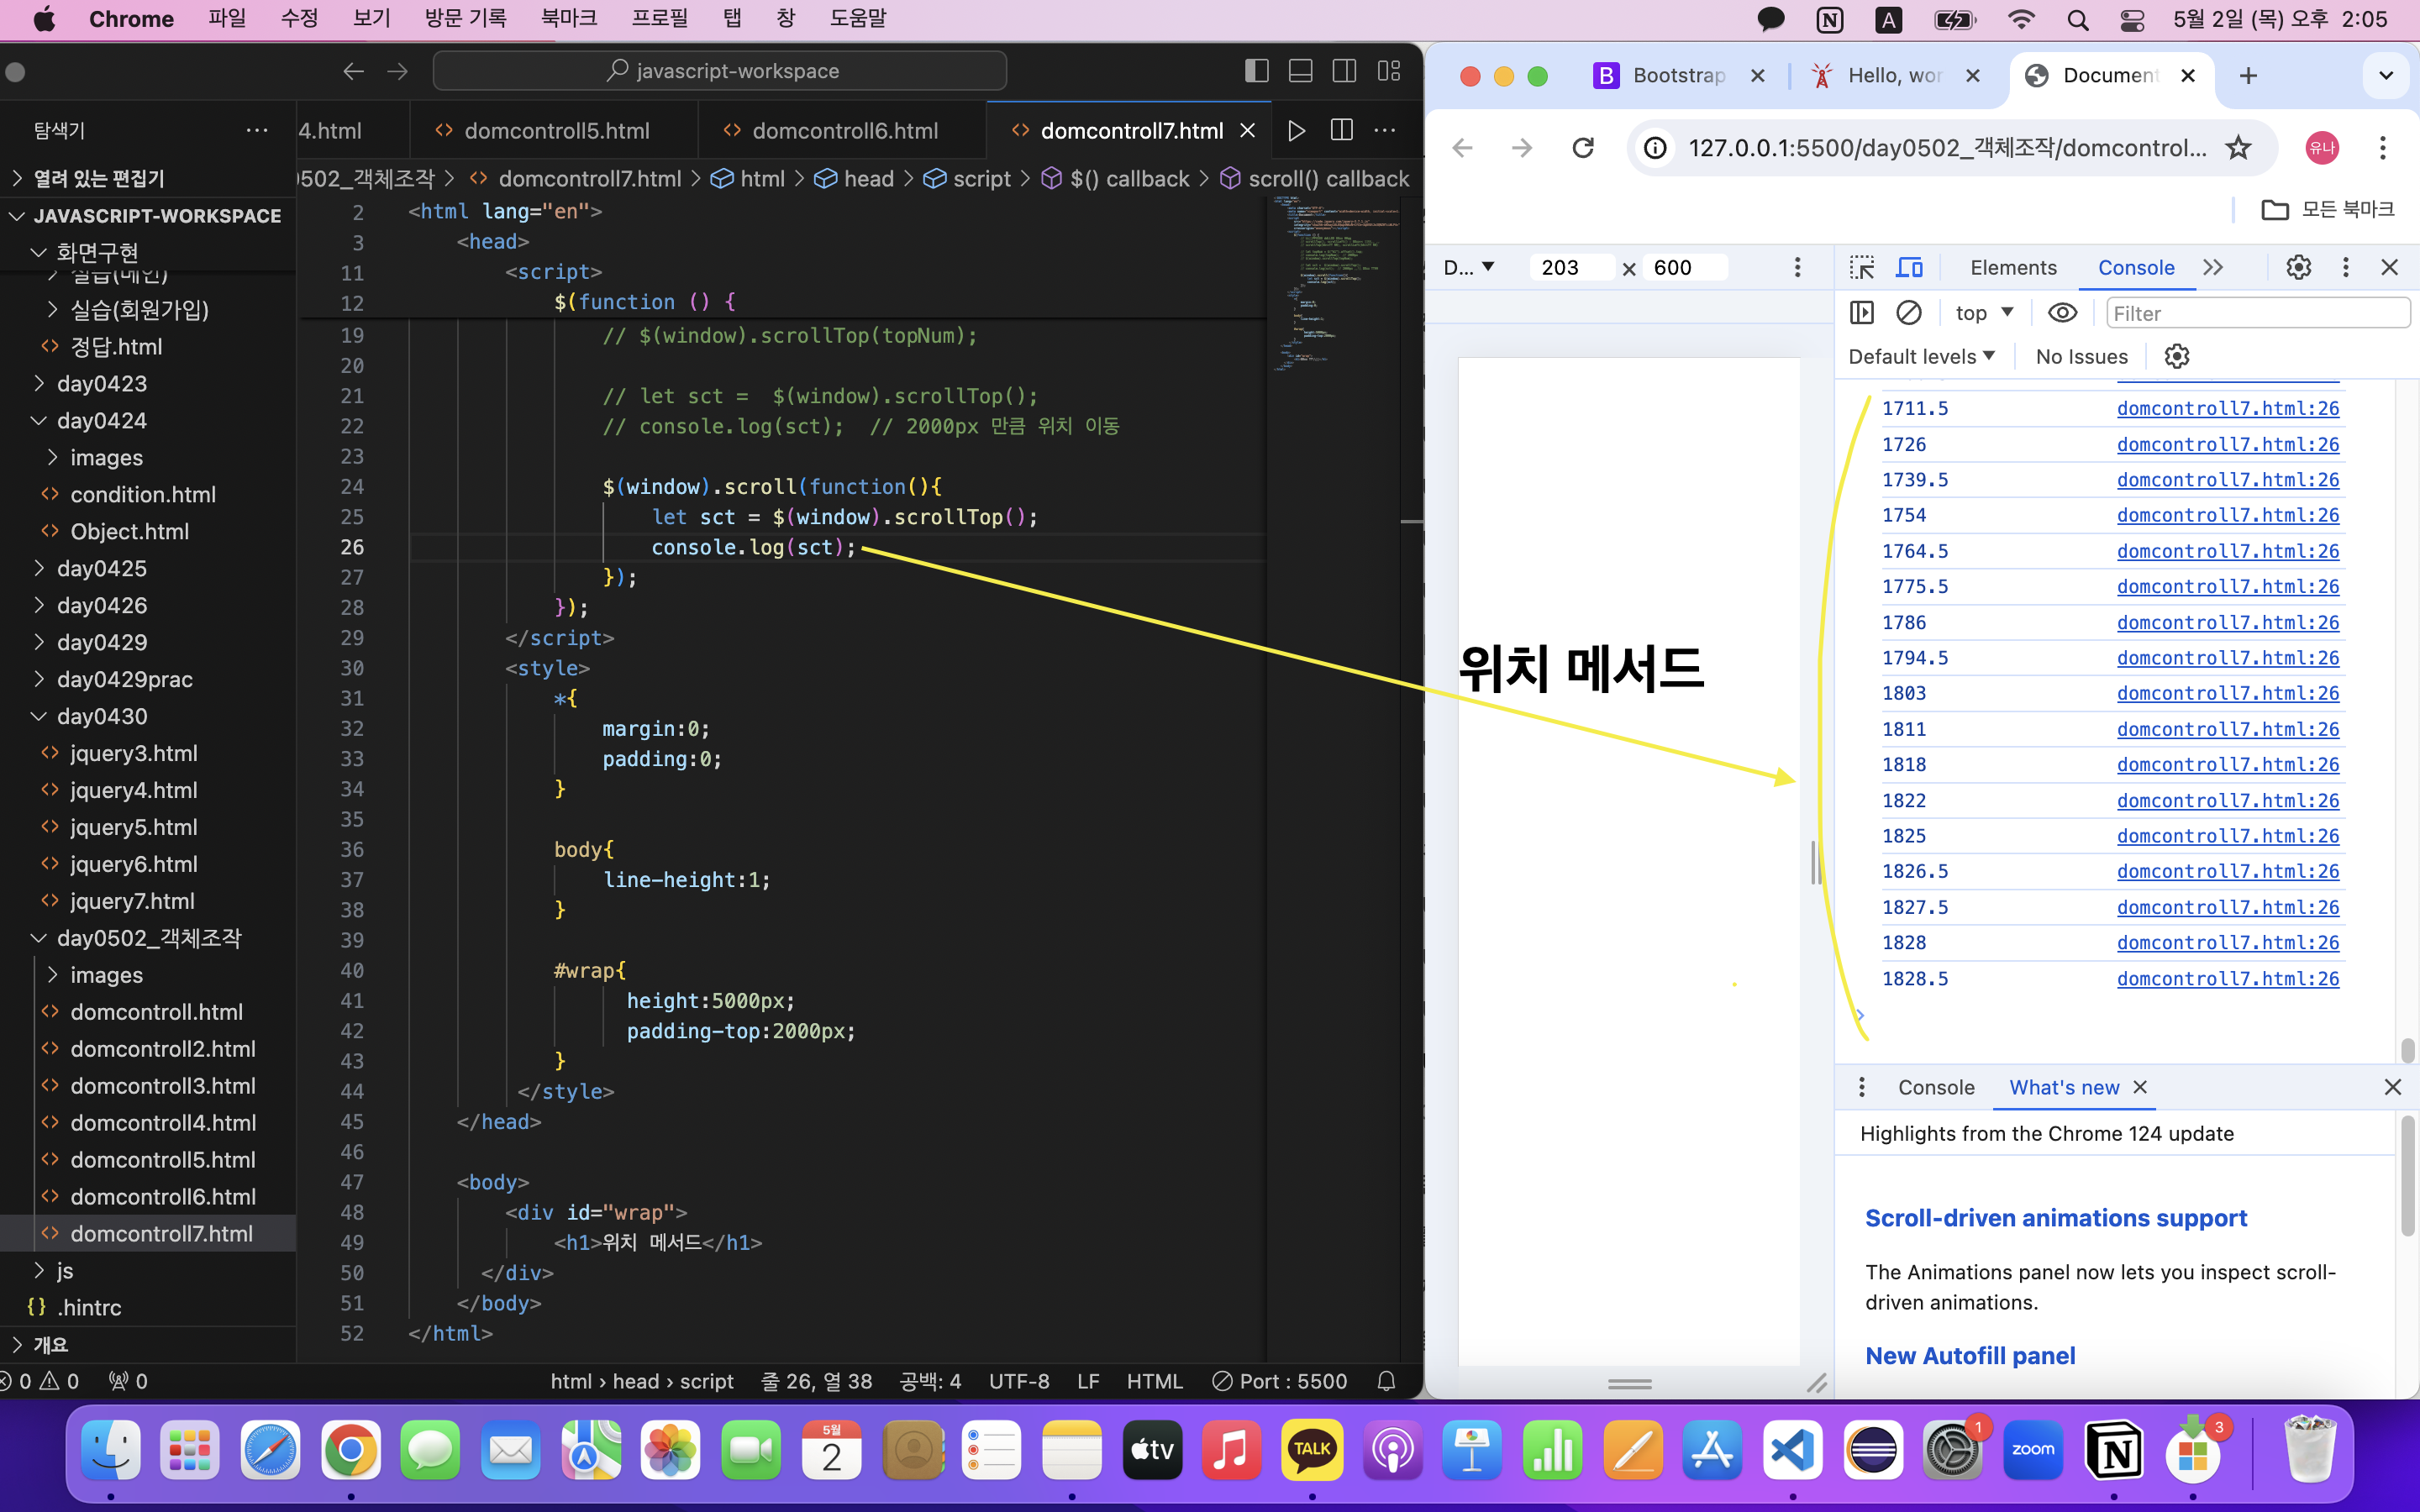Image resolution: width=2420 pixels, height=1512 pixels.
Task: Open the editor's more actions ellipsis
Action: tap(1385, 131)
